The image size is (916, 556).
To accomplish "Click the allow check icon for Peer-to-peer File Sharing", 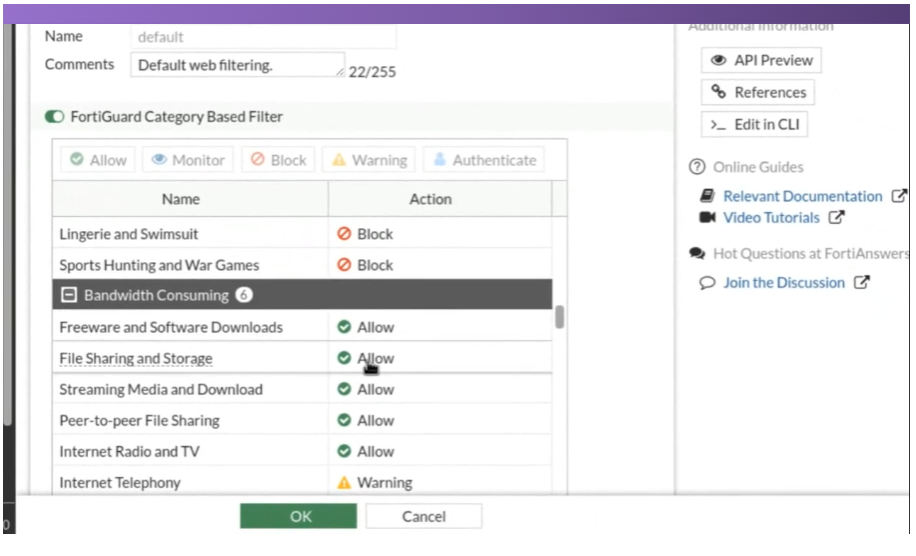I will (344, 419).
